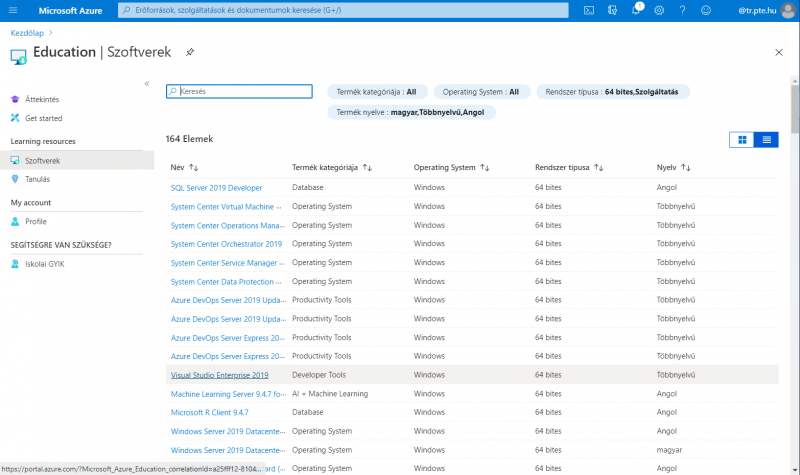Open the feedback smiley icon
This screenshot has width=800, height=475.
(706, 10)
